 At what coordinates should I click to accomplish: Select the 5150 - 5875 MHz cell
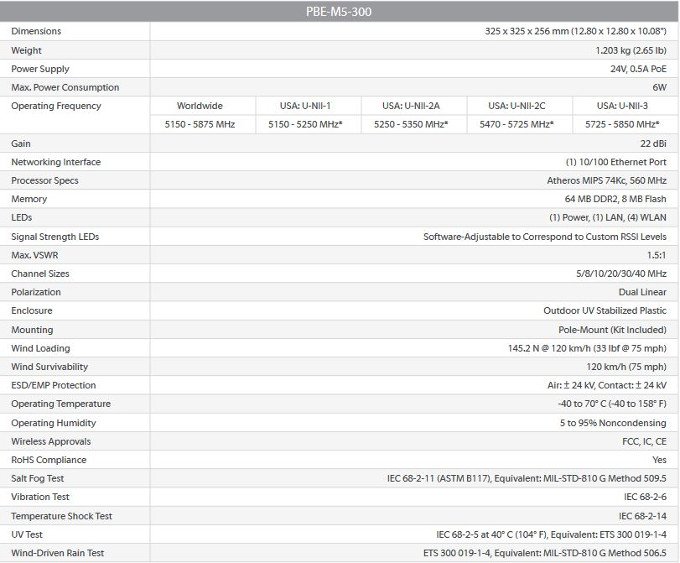point(199,124)
